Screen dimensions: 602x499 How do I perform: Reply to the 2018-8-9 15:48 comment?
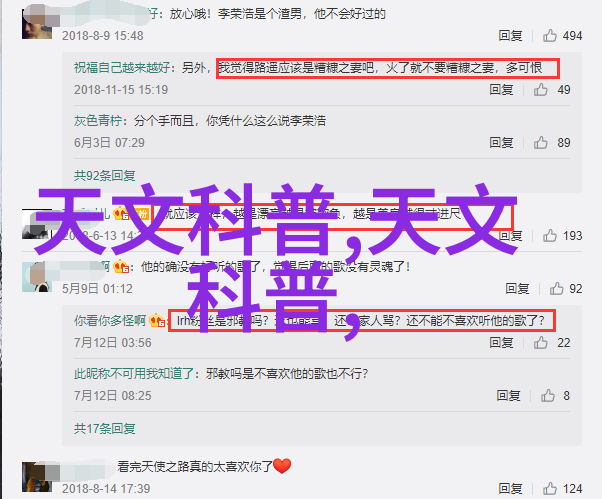pyautogui.click(x=510, y=36)
